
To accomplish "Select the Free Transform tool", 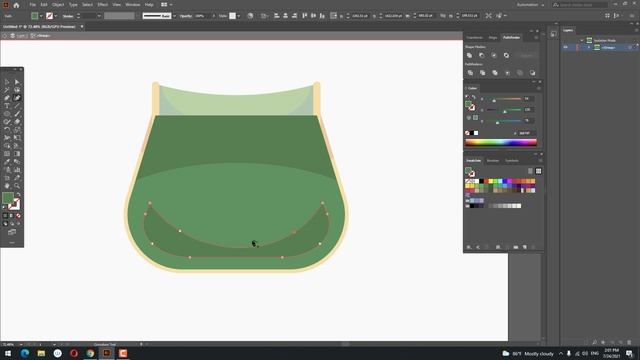I will pos(17,138).
